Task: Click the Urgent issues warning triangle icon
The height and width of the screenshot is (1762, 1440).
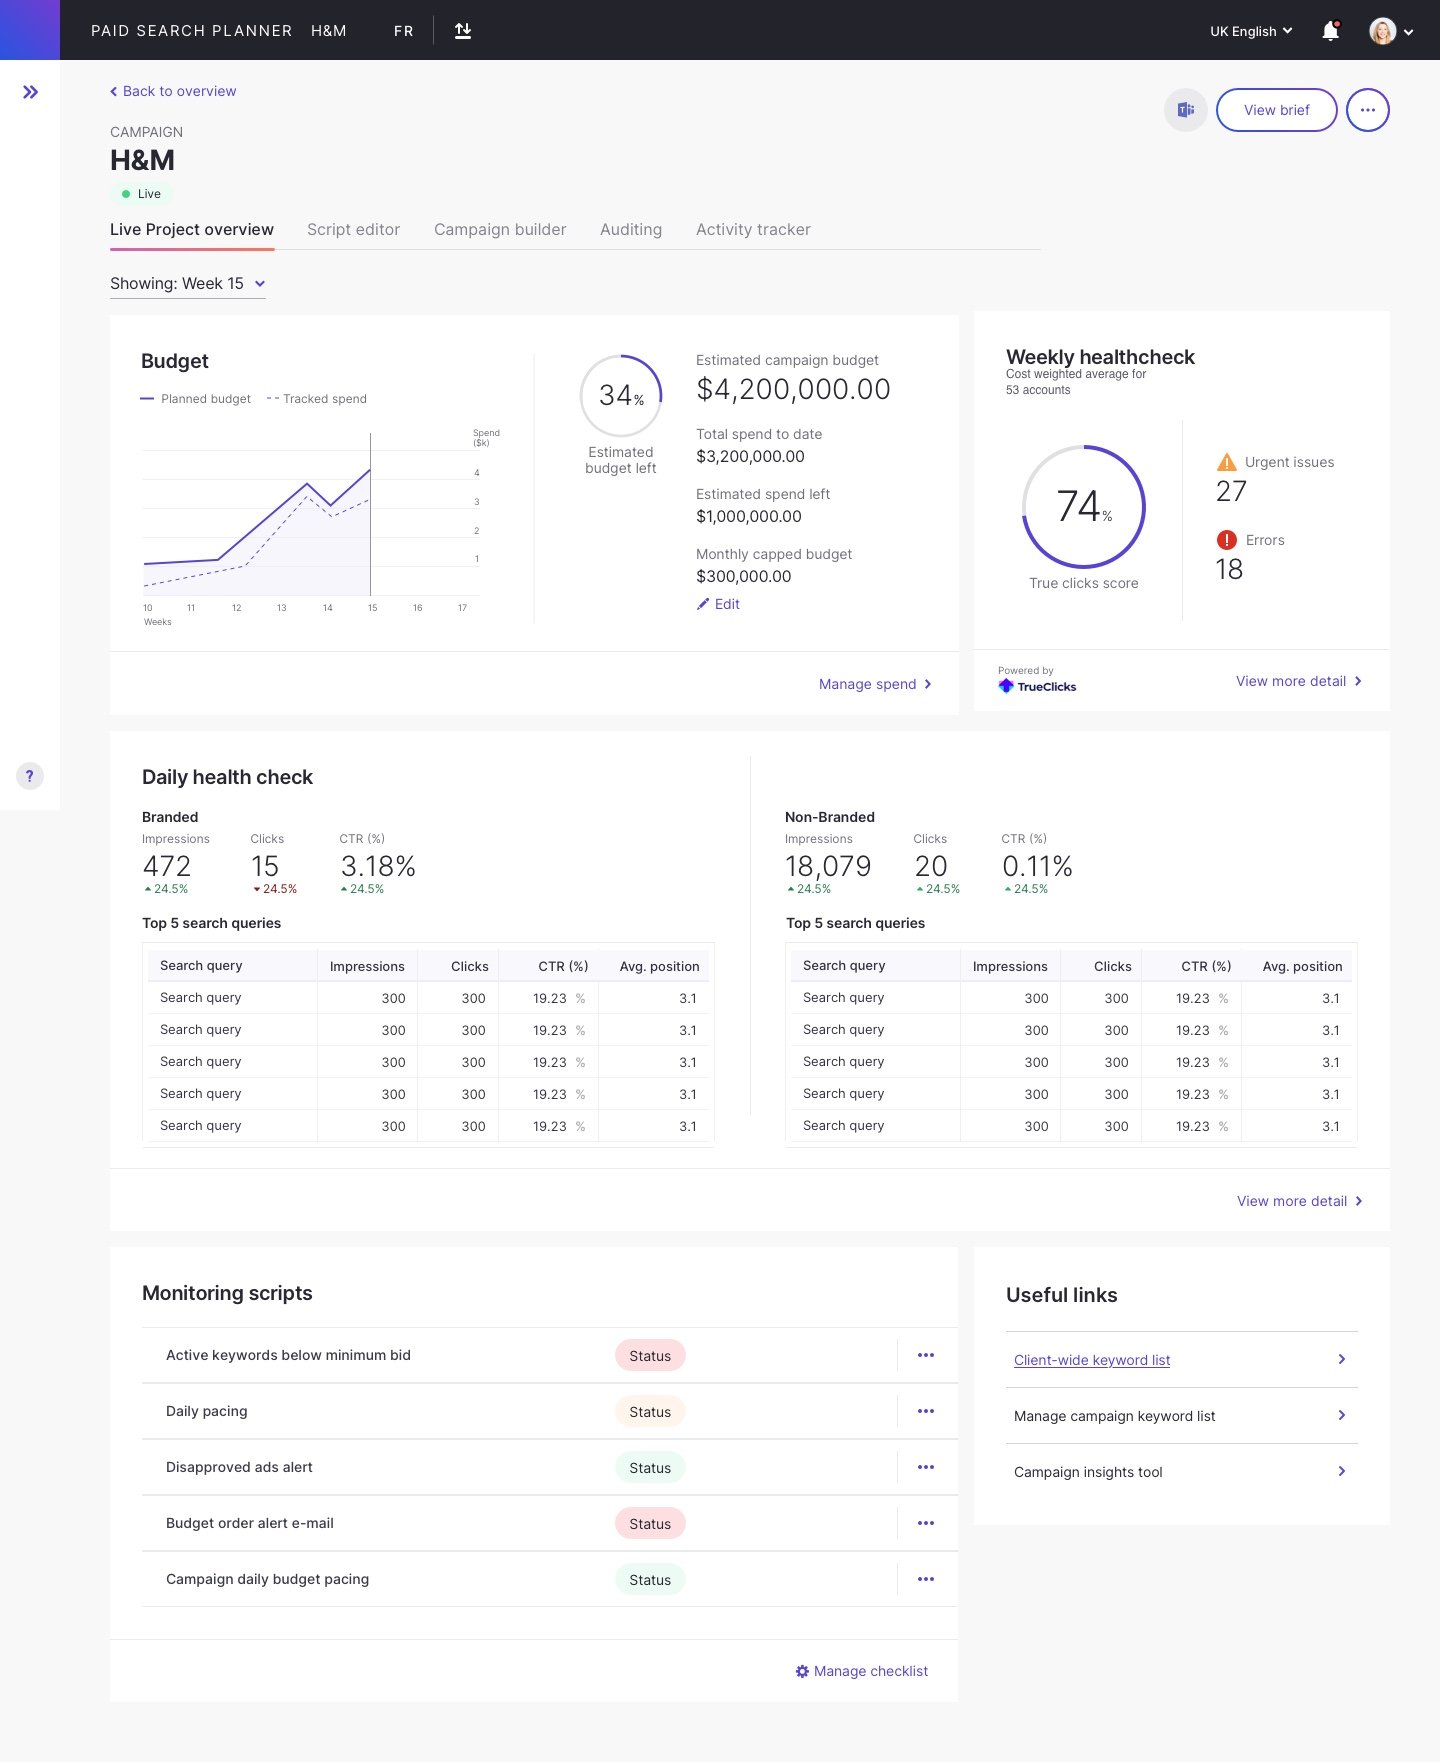Action: [1227, 462]
